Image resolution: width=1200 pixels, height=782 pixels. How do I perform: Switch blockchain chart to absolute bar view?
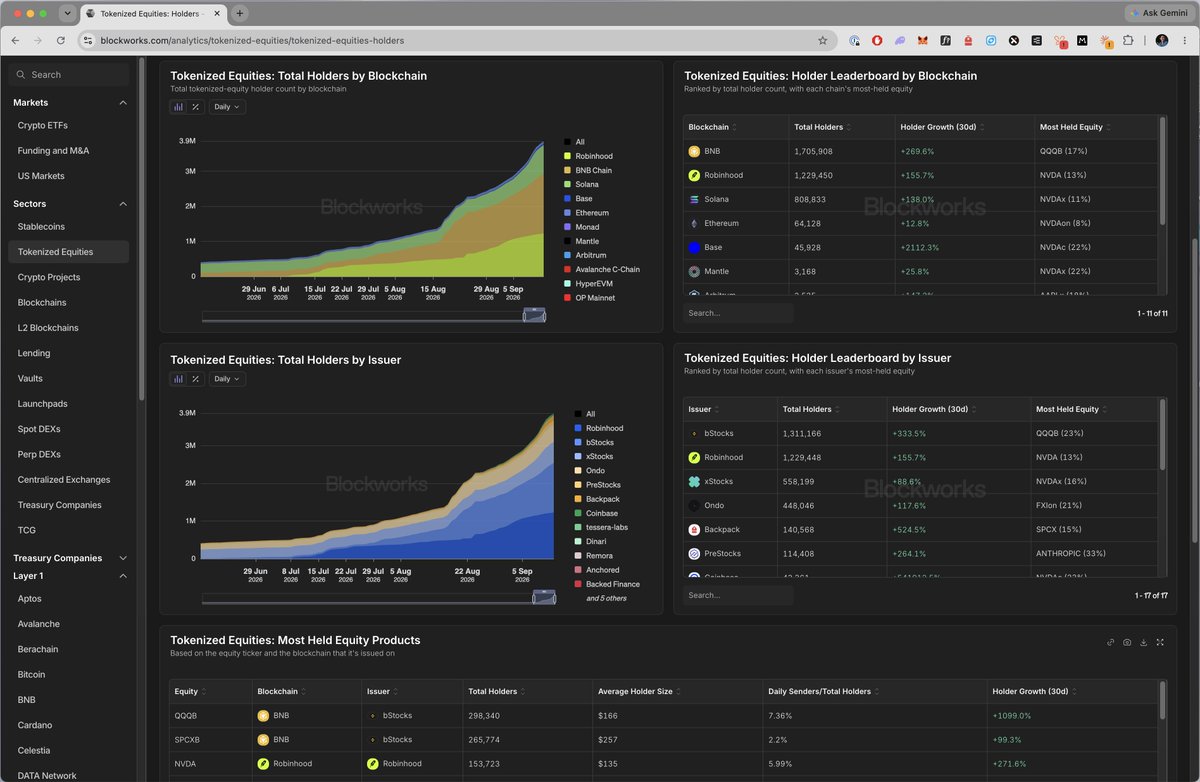(x=179, y=107)
